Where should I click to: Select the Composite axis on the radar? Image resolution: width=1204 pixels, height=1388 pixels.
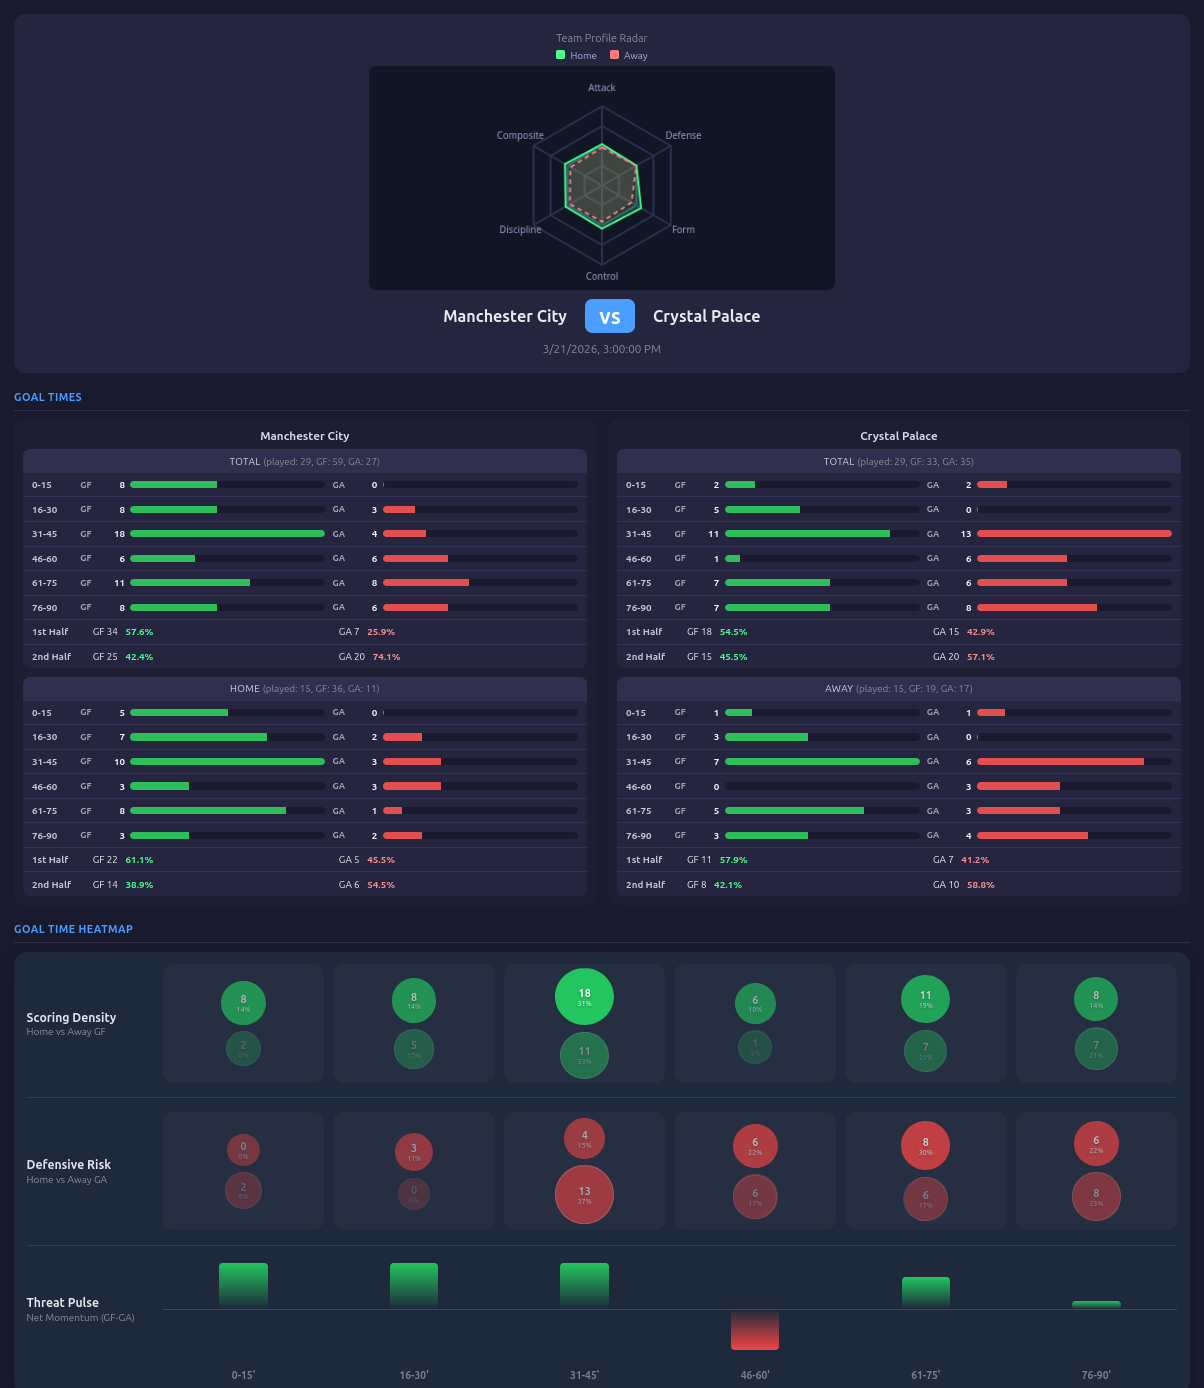[520, 135]
